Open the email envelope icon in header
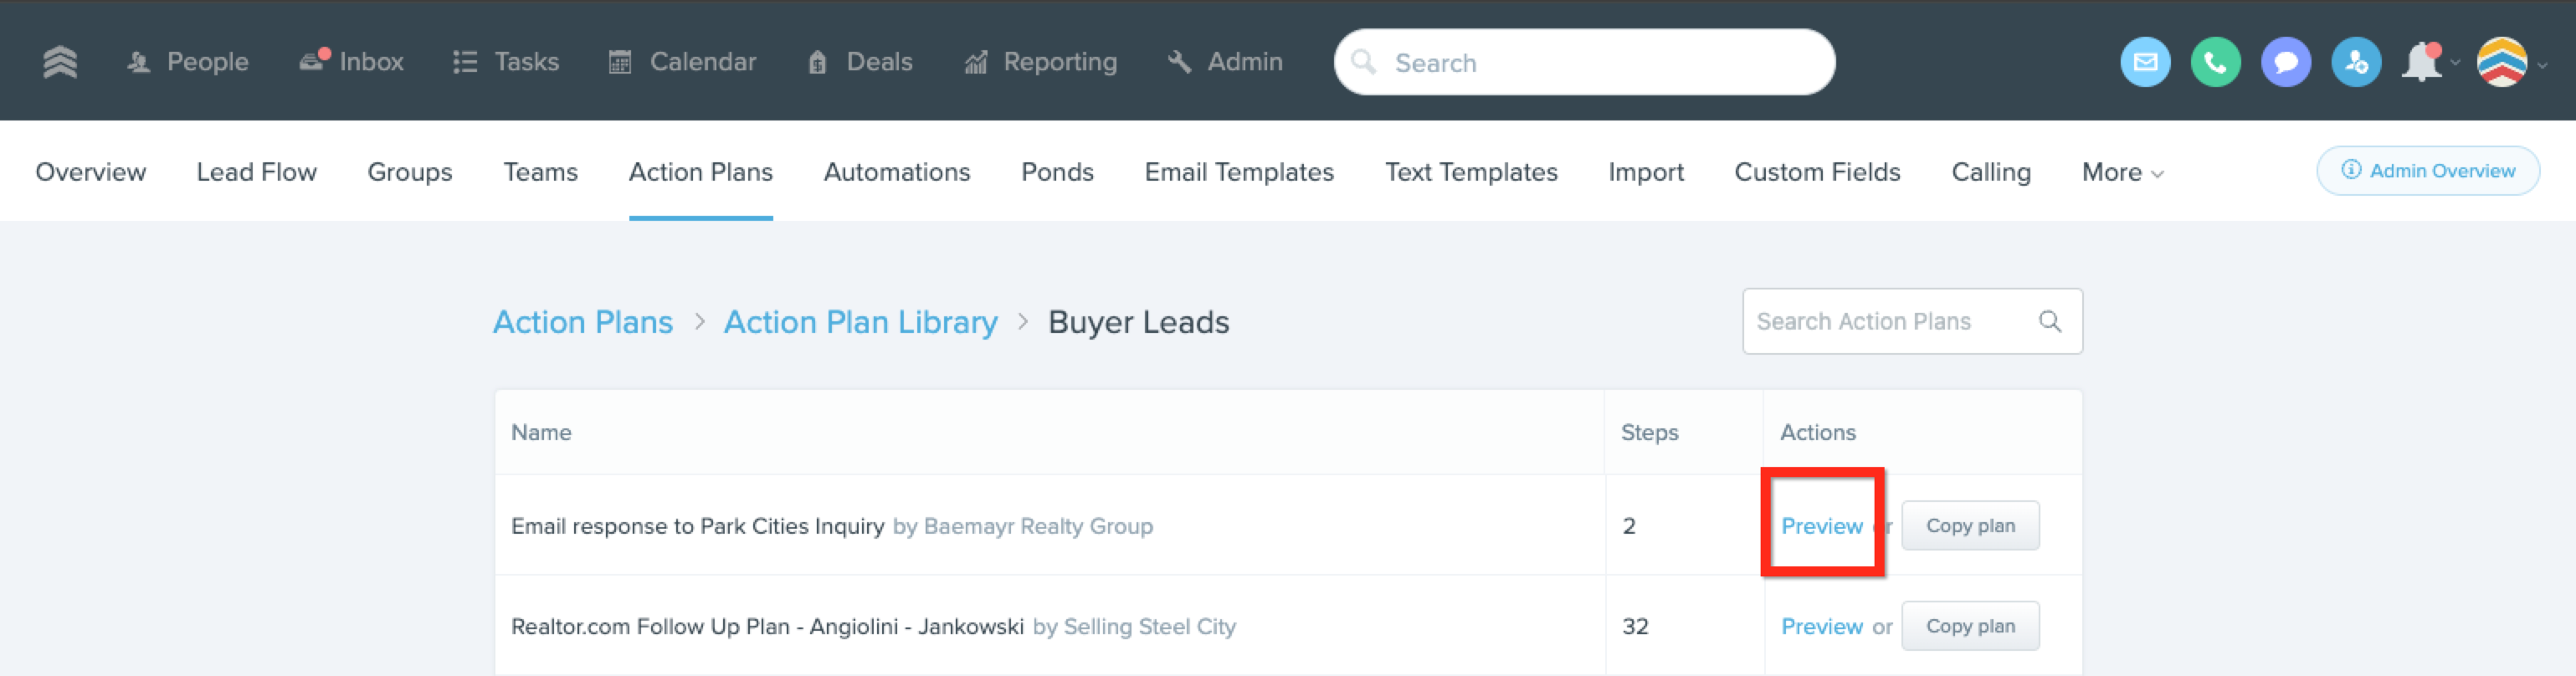 point(2144,62)
